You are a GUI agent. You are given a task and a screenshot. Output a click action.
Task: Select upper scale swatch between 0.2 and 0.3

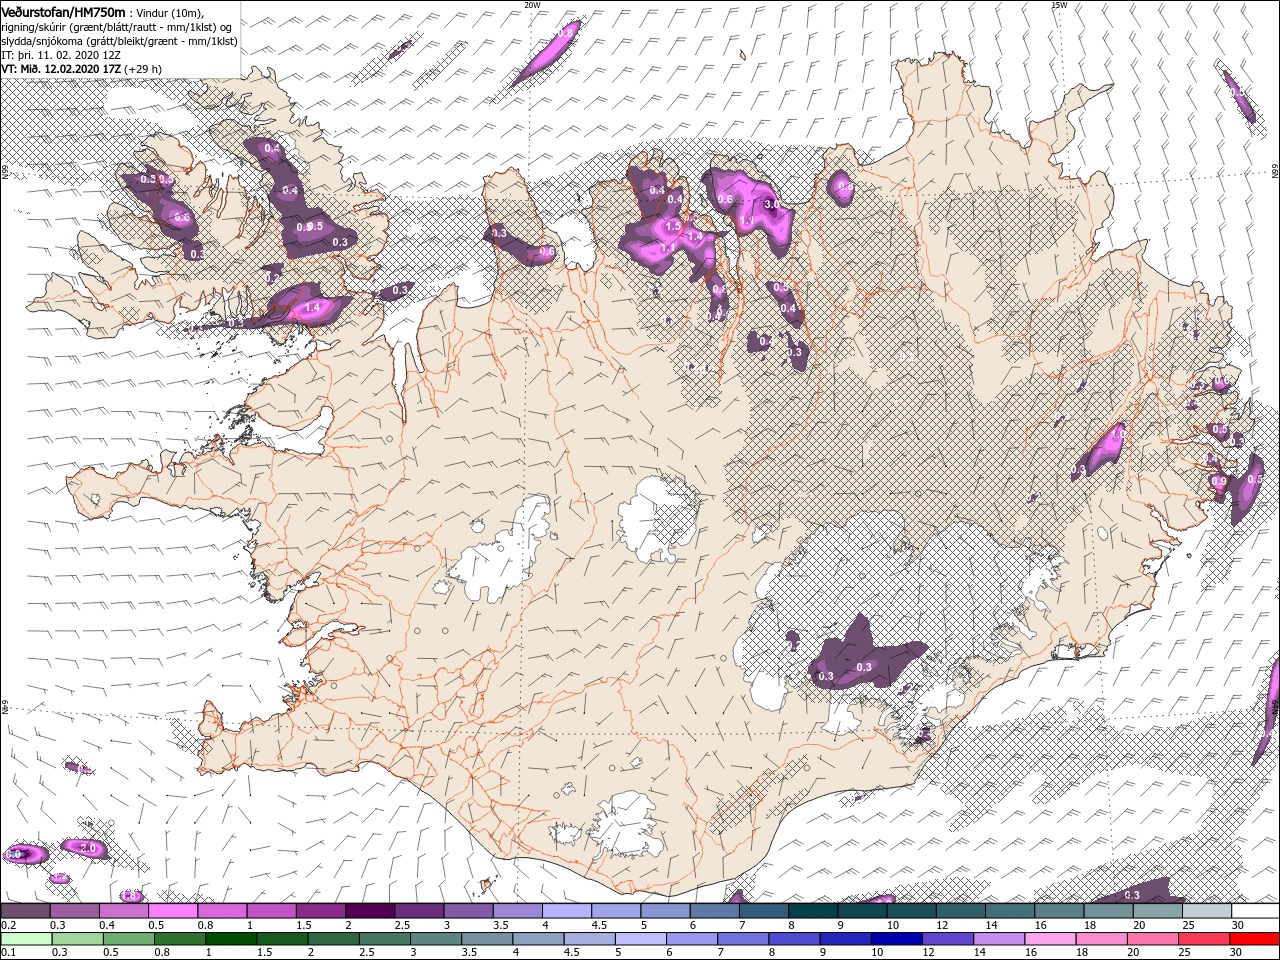pyautogui.click(x=25, y=911)
